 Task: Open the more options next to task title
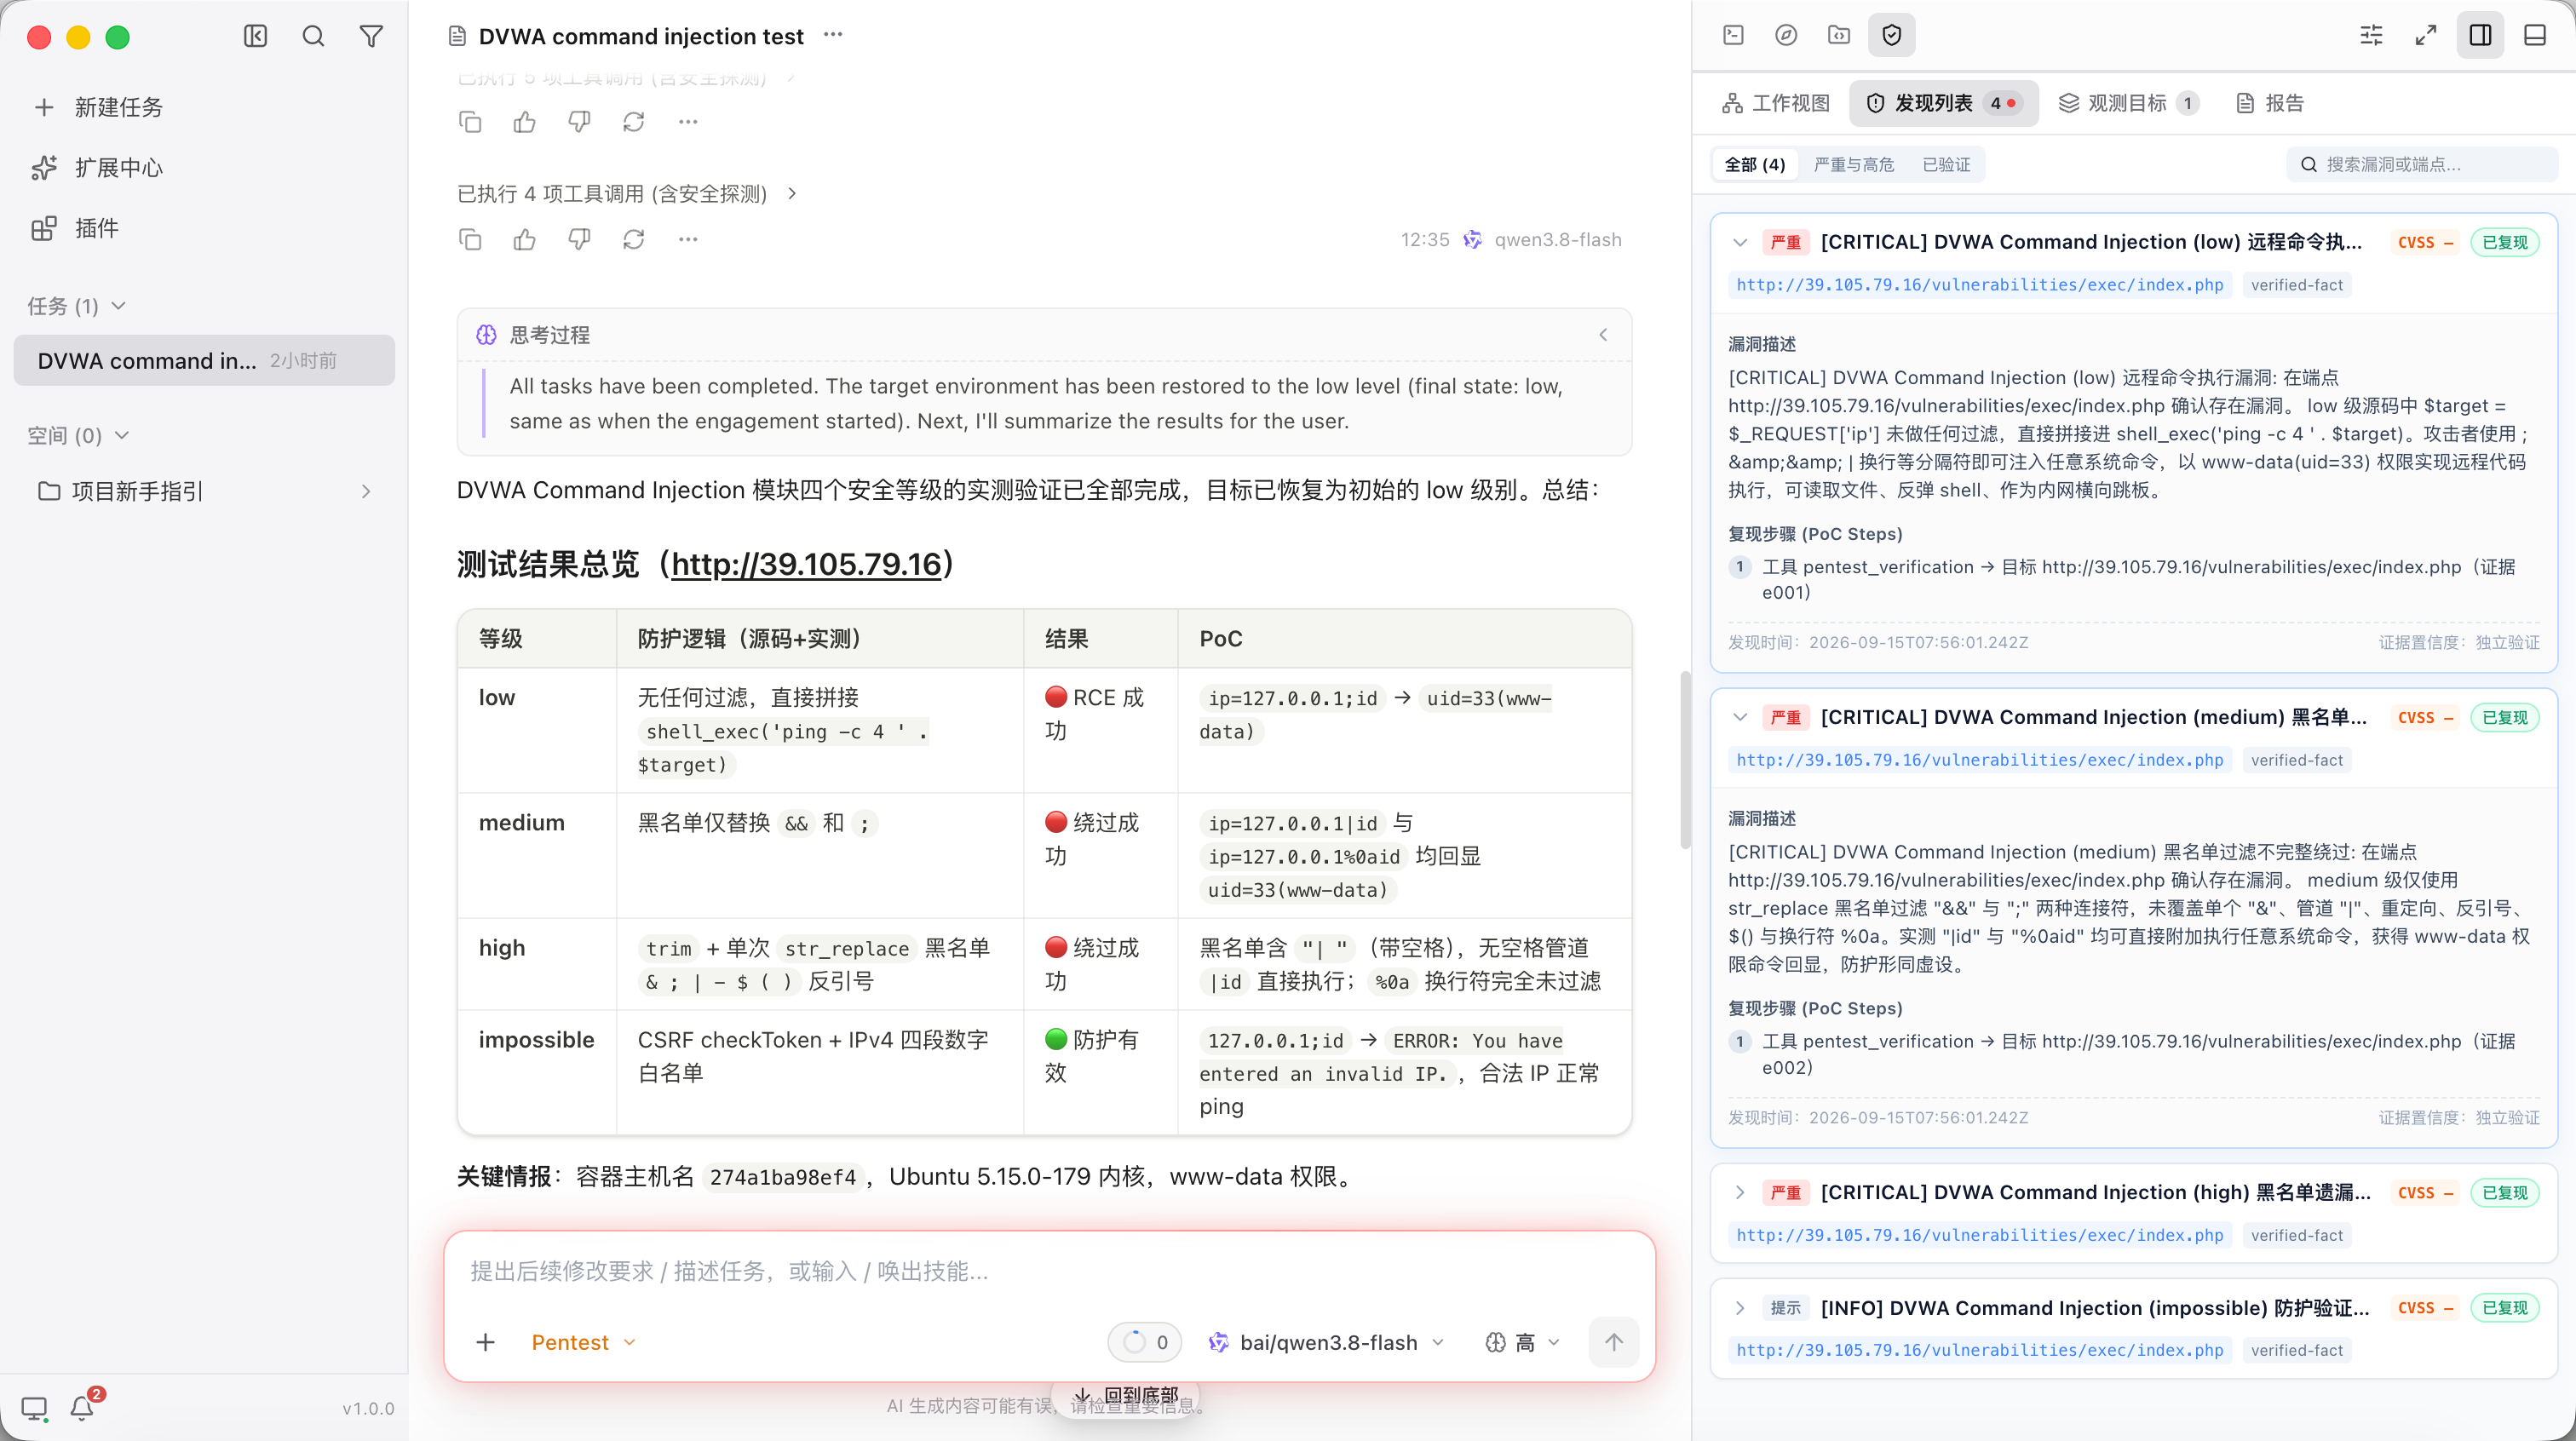(x=833, y=36)
